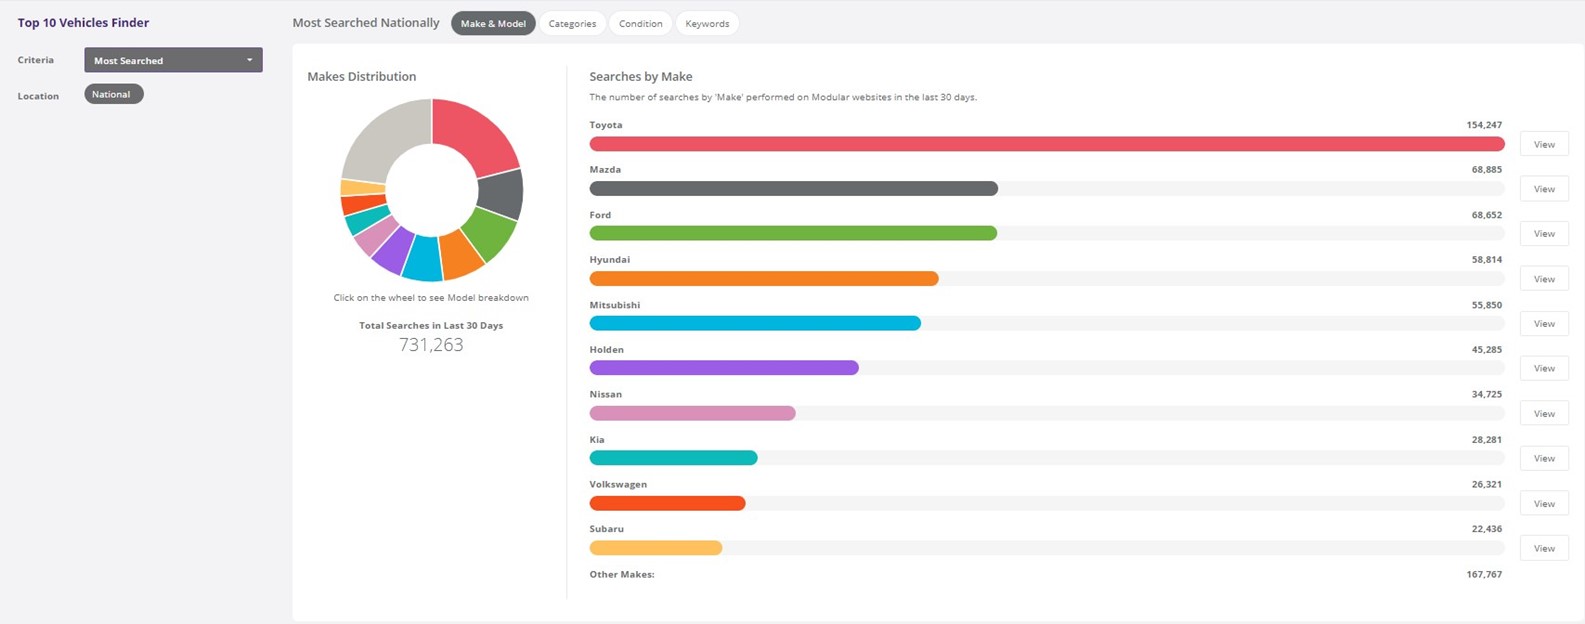1585x624 pixels.
Task: Click the Ford make label
Action: (x=600, y=214)
